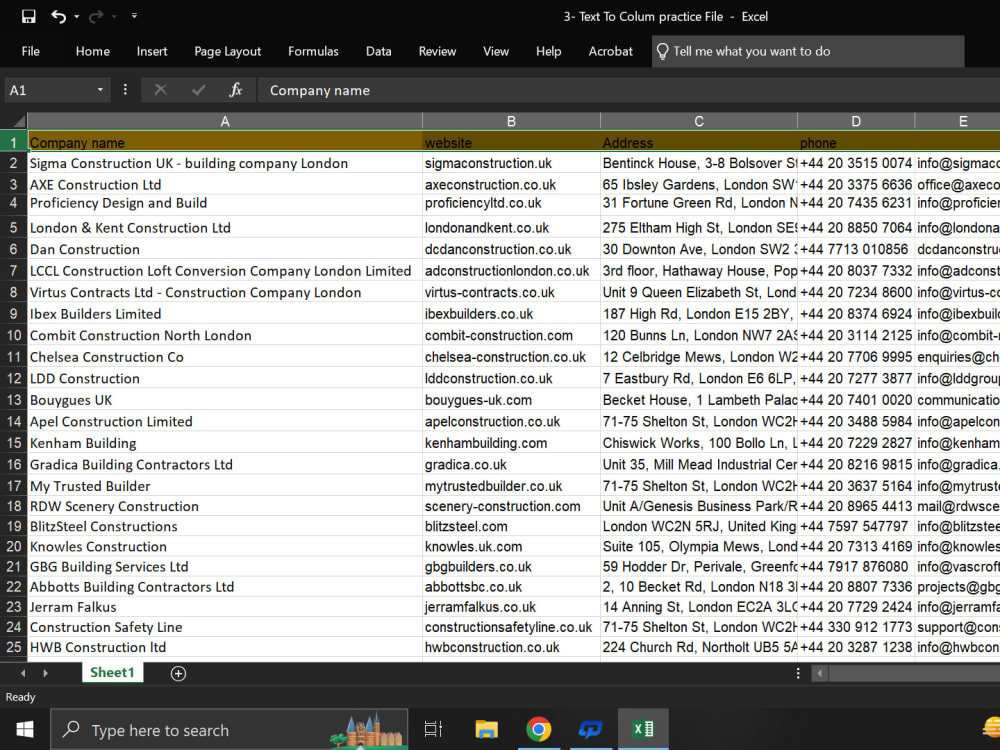Screen dimensions: 1000x750
Task: Click the sheet tab bar splitter dots
Action: pyautogui.click(x=798, y=673)
